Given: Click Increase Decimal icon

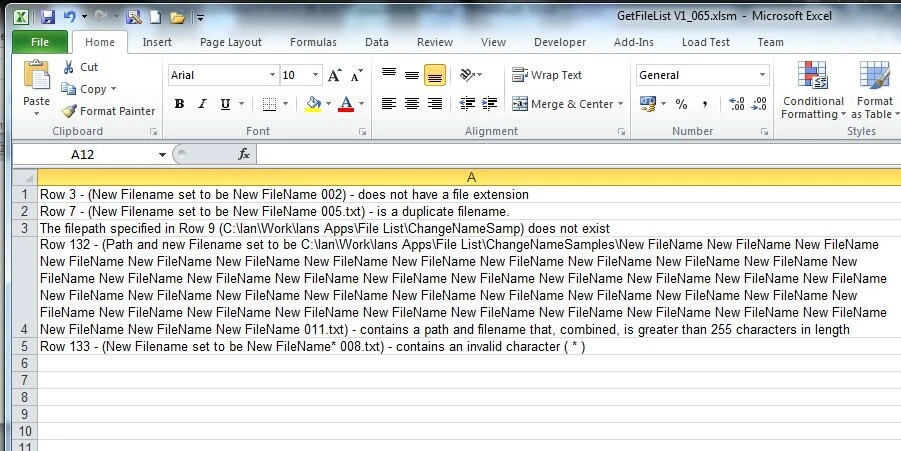Looking at the screenshot, I should coord(737,104).
